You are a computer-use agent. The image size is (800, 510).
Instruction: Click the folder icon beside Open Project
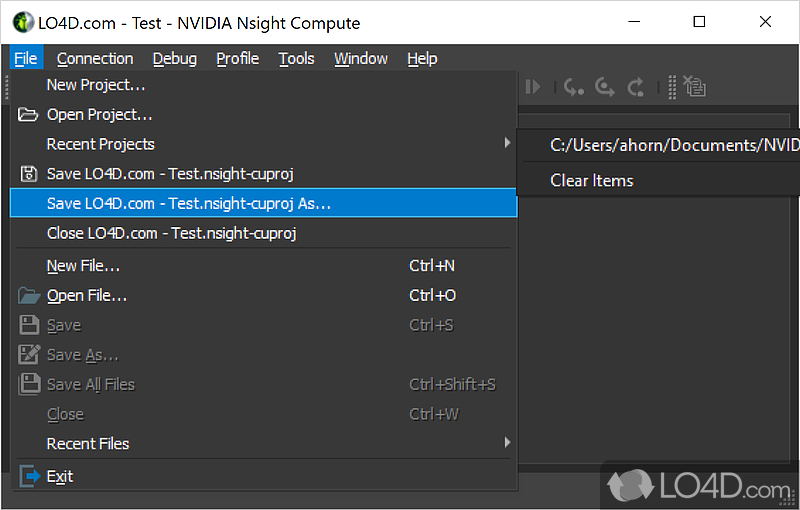tap(28, 114)
